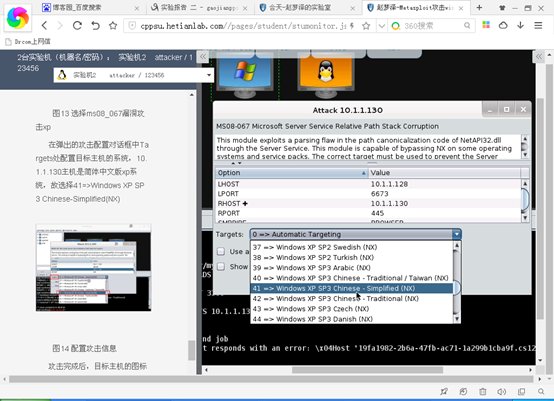Click the zoom magnifier in status bar
The height and width of the screenshot is (401, 554).
[541, 391]
